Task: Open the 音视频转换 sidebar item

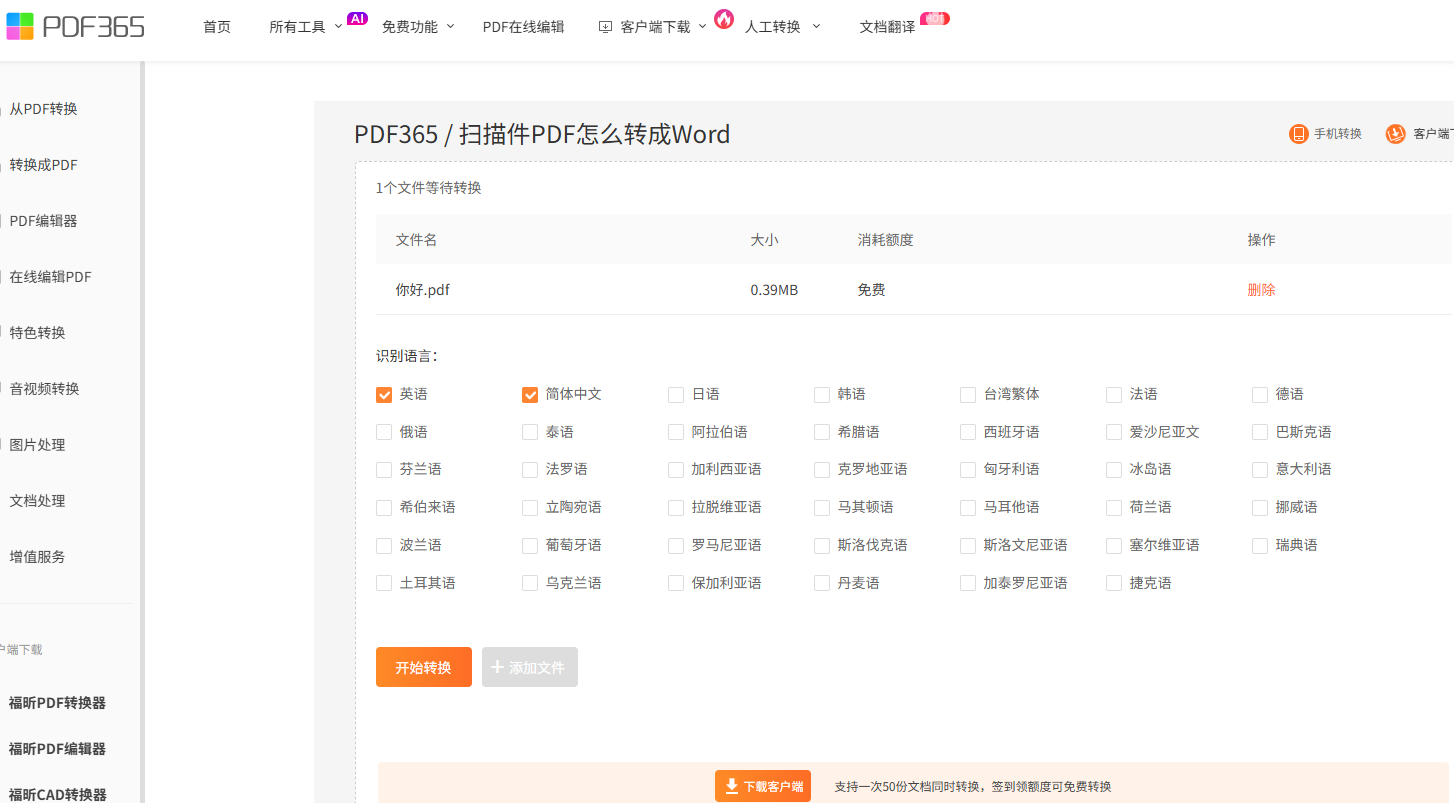Action: tap(44, 389)
